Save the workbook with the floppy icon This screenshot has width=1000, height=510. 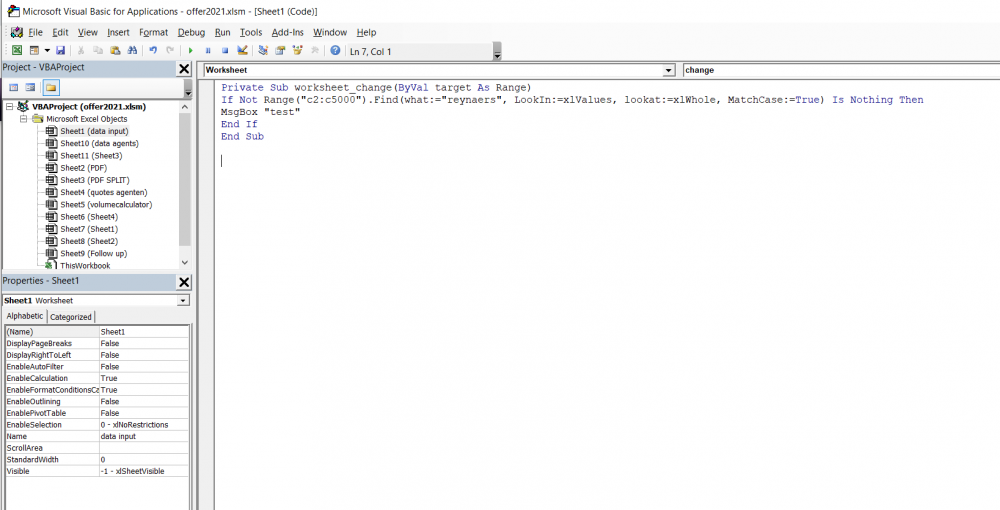pos(61,51)
